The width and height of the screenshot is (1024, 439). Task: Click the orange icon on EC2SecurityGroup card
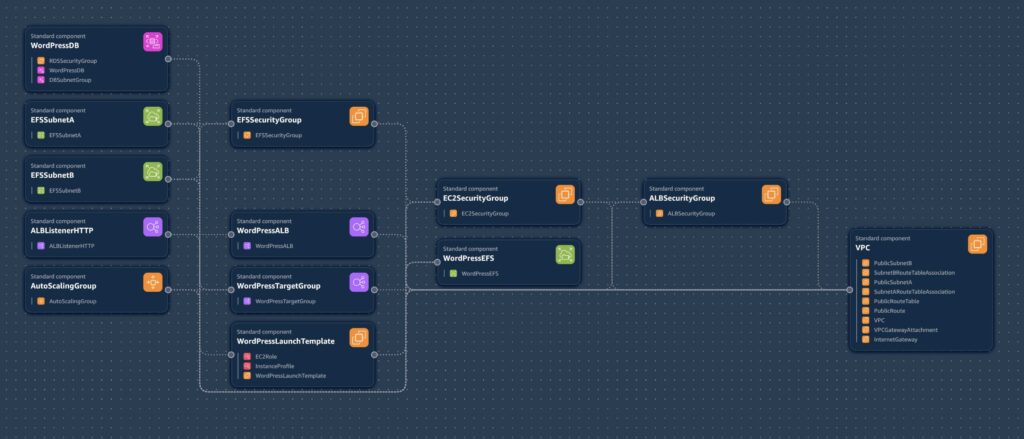(565, 195)
